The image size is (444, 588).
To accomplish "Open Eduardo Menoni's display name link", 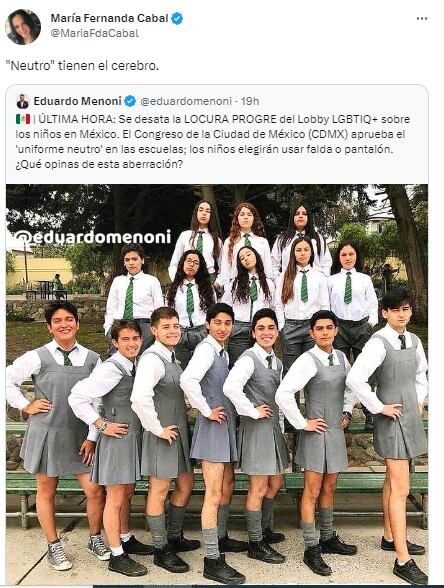I will (x=78, y=101).
